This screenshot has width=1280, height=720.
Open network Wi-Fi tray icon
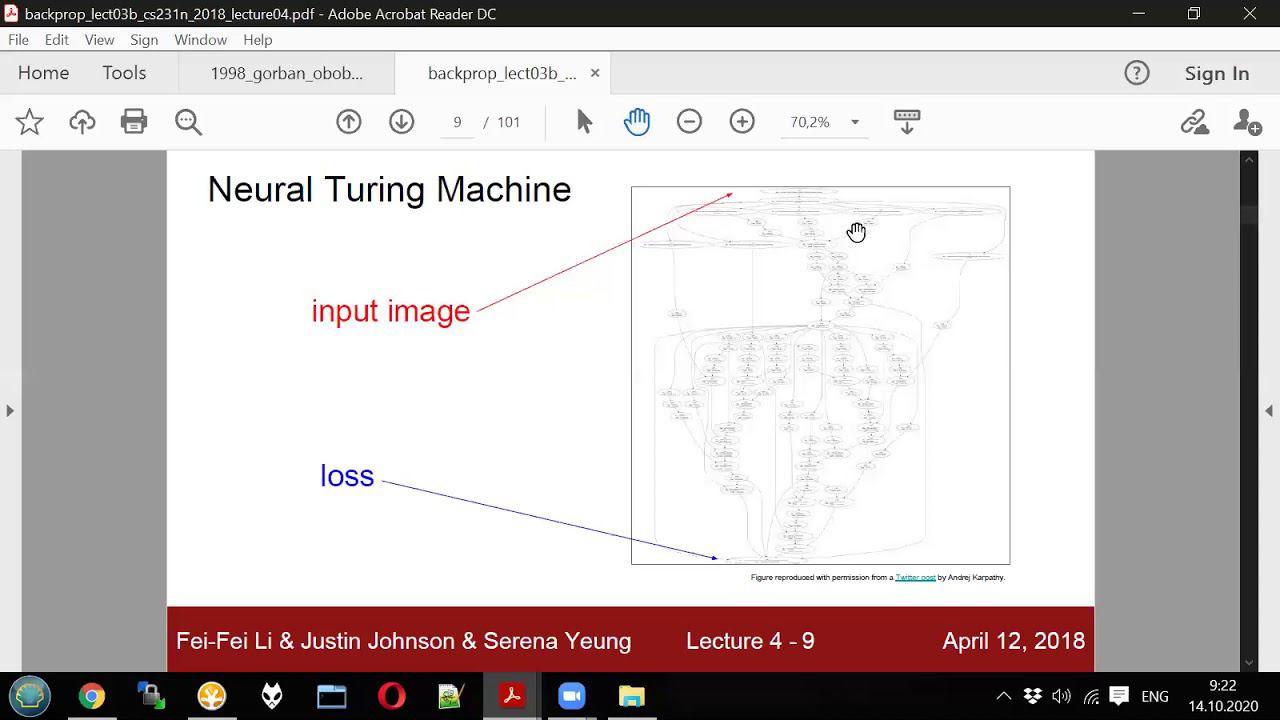pyautogui.click(x=1091, y=696)
